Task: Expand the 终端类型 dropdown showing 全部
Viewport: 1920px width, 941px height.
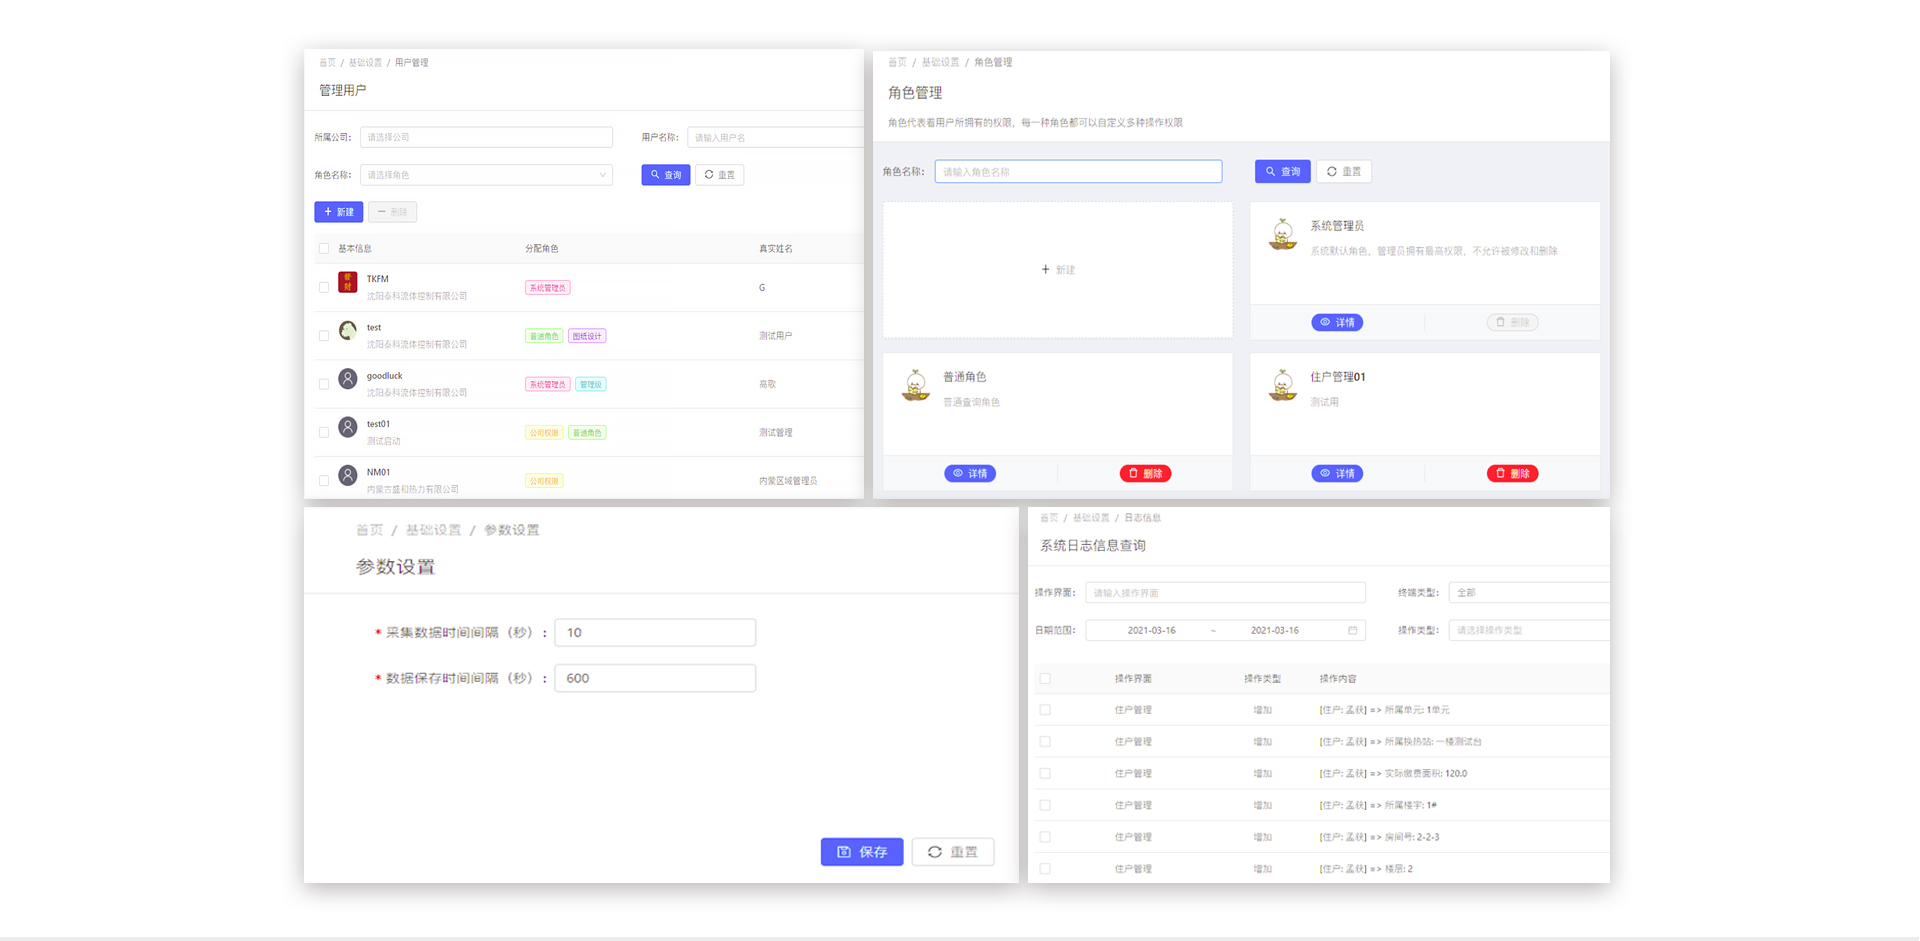Action: [x=1528, y=593]
